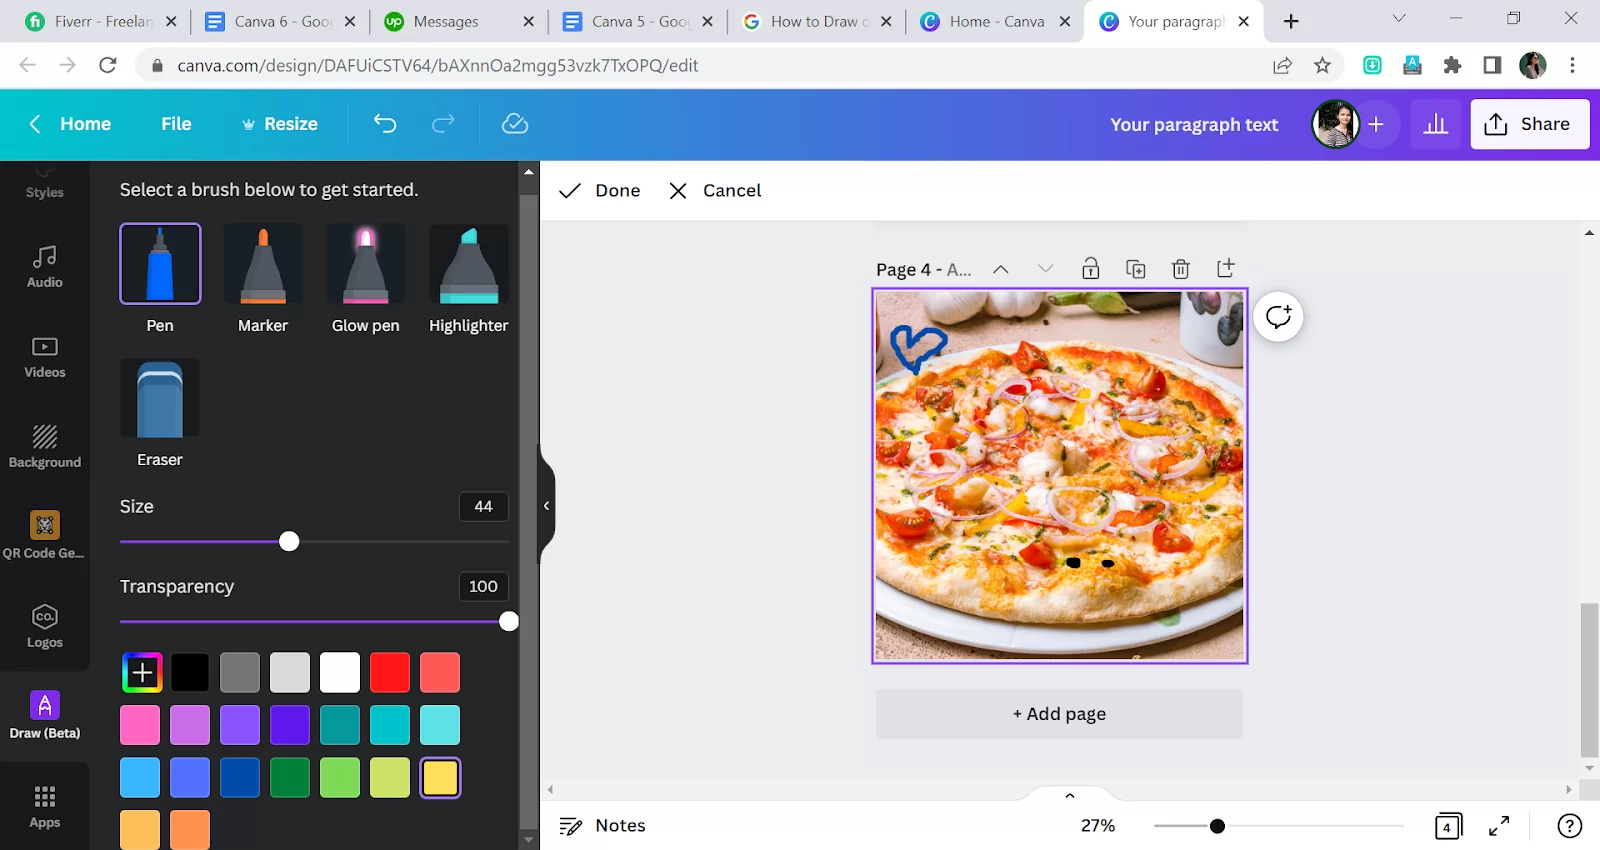
Task: Open the Logos sidebar panel
Action: click(45, 627)
